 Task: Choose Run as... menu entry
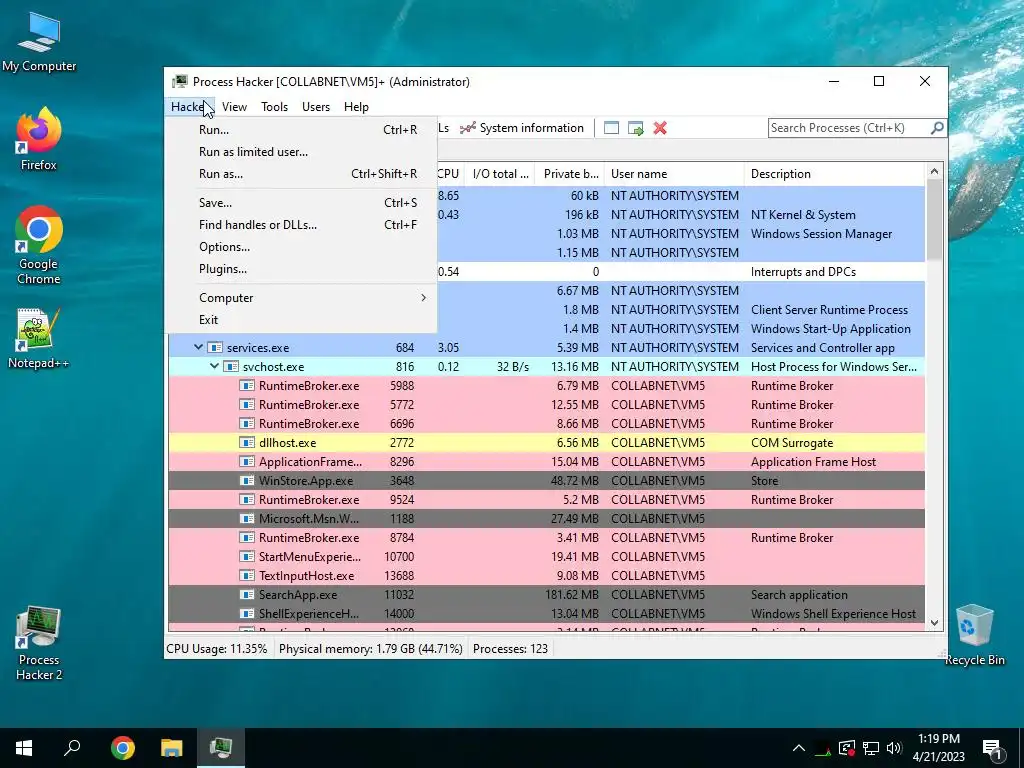point(301,174)
